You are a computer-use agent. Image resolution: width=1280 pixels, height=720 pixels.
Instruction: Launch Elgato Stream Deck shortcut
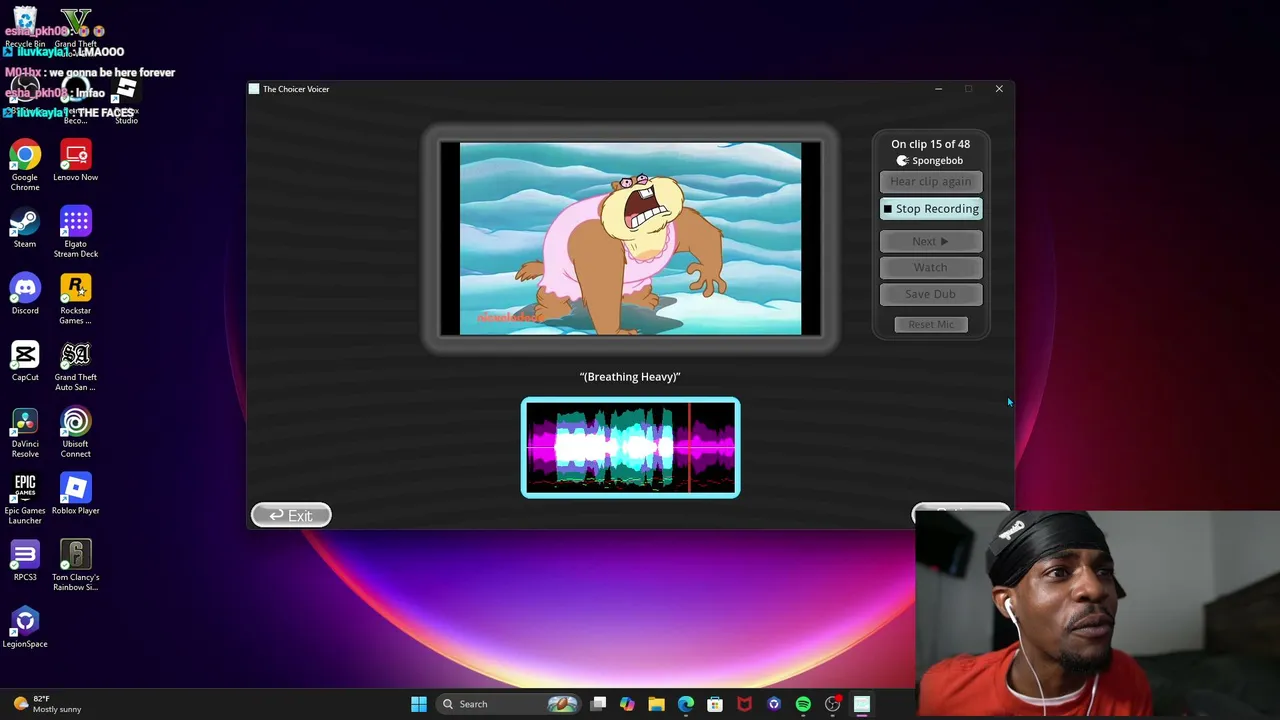pos(75,232)
